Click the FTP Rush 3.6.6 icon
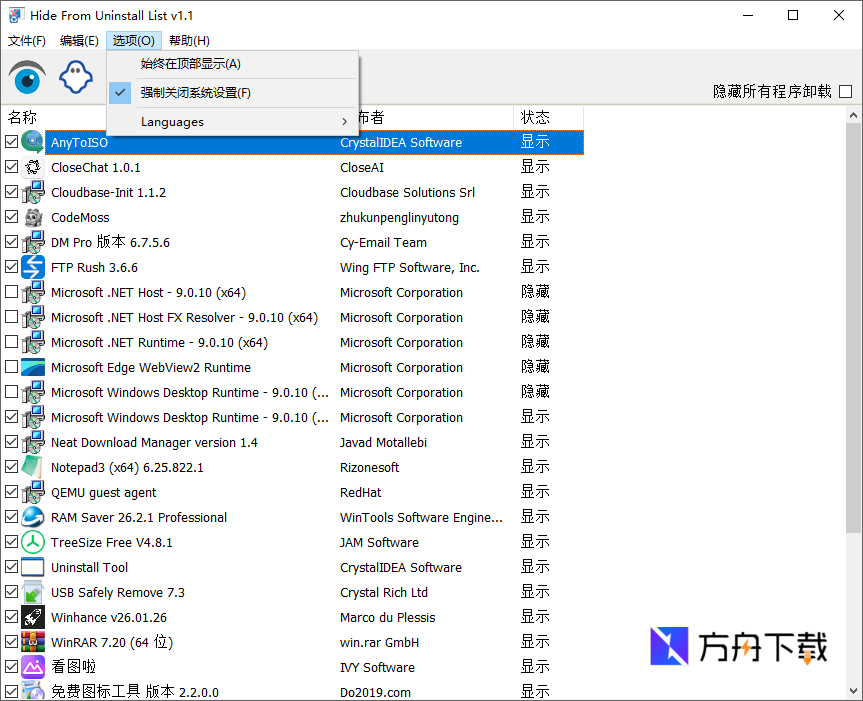This screenshot has width=863, height=701. (33, 267)
